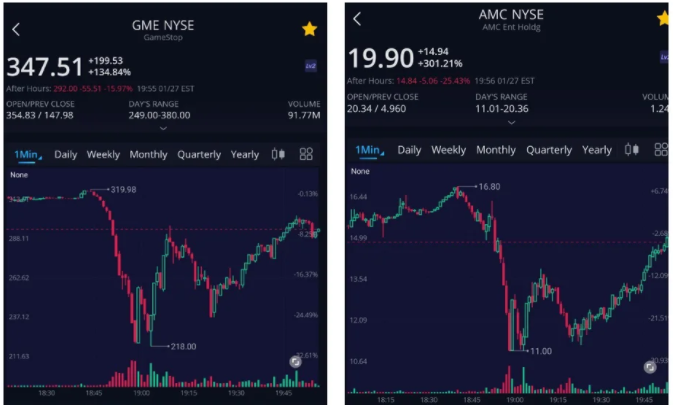Open the GME chart layout grid icon
673x405 pixels.
(306, 154)
